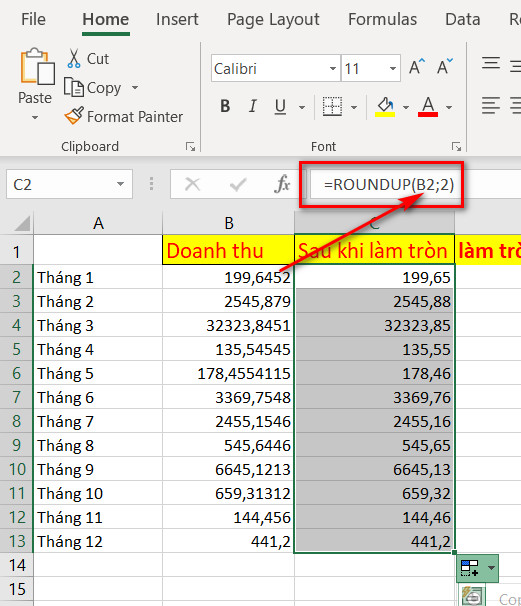Select the Format Painter brush icon
This screenshot has height=606, width=521.
tap(74, 116)
